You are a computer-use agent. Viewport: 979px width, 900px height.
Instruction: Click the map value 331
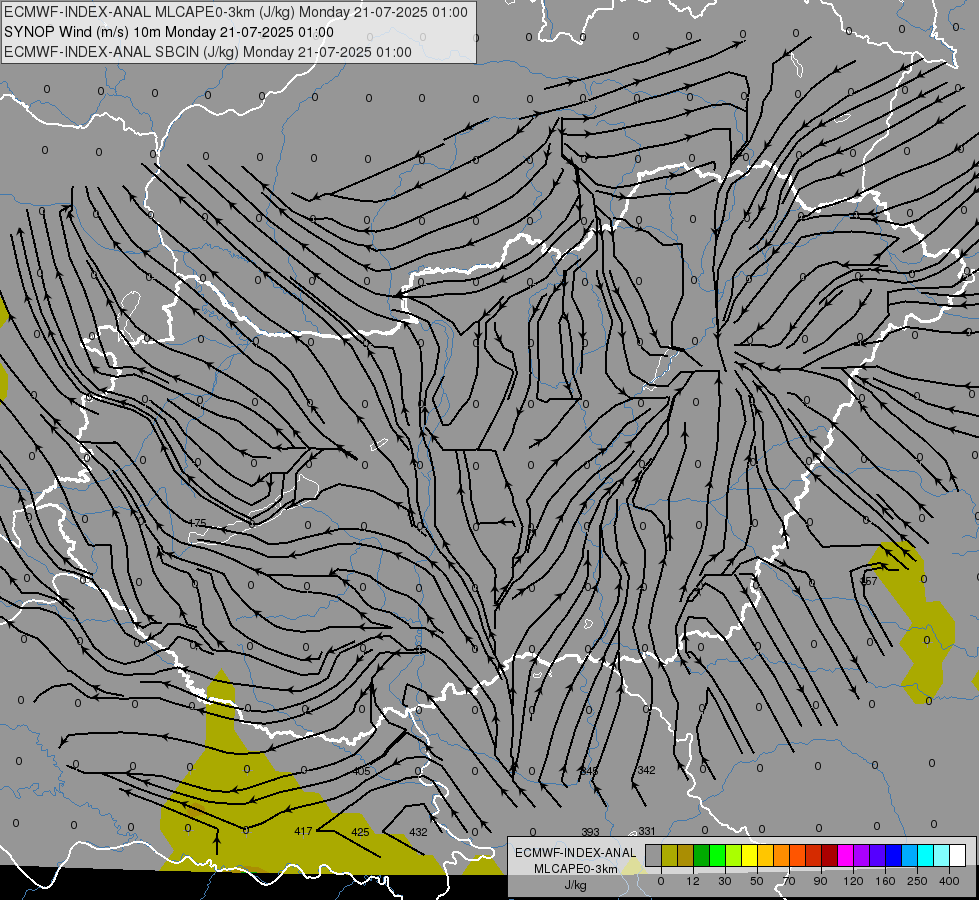tap(647, 831)
